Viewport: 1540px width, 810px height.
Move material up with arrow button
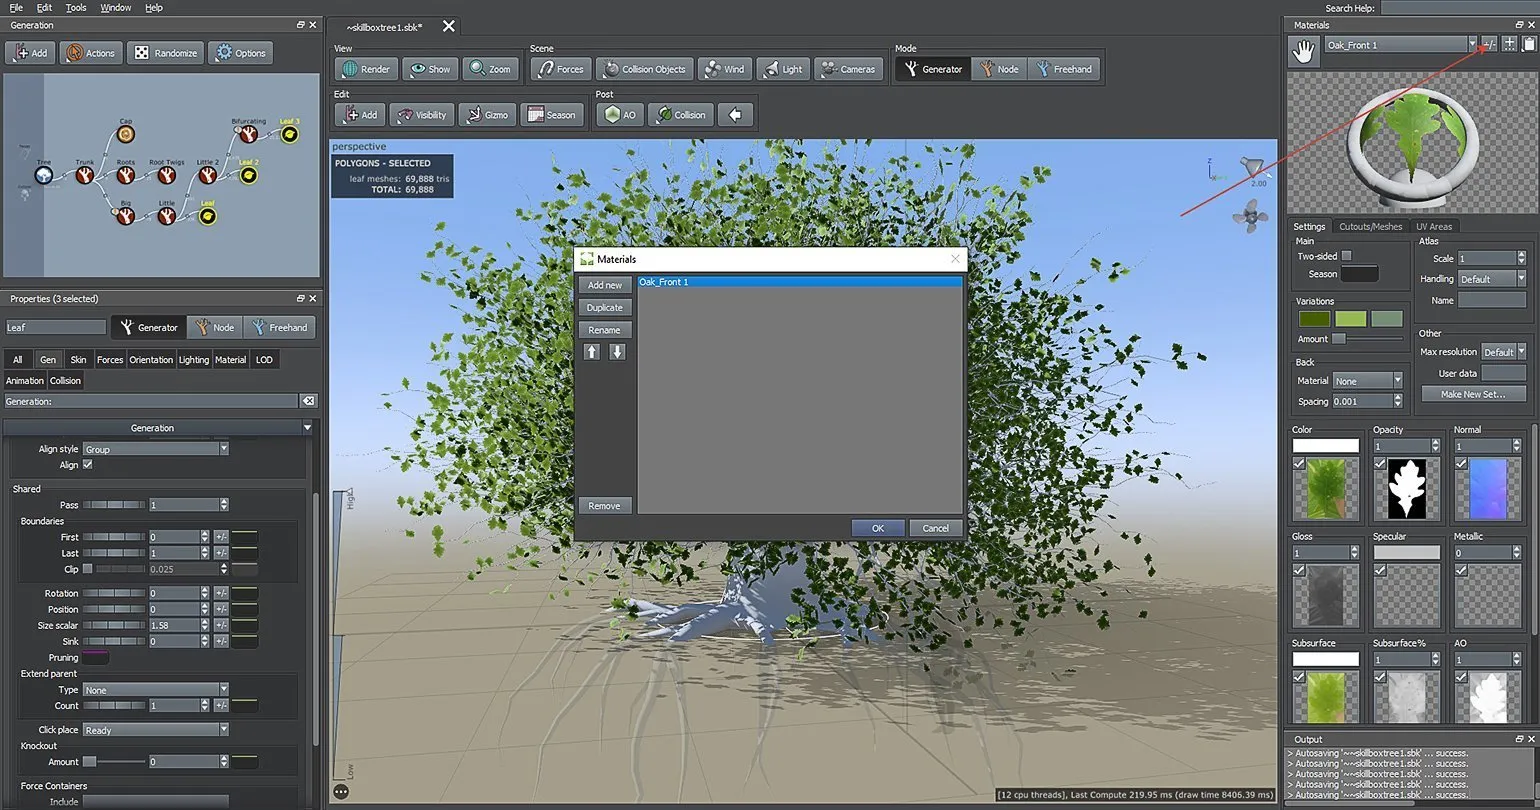pyautogui.click(x=592, y=352)
